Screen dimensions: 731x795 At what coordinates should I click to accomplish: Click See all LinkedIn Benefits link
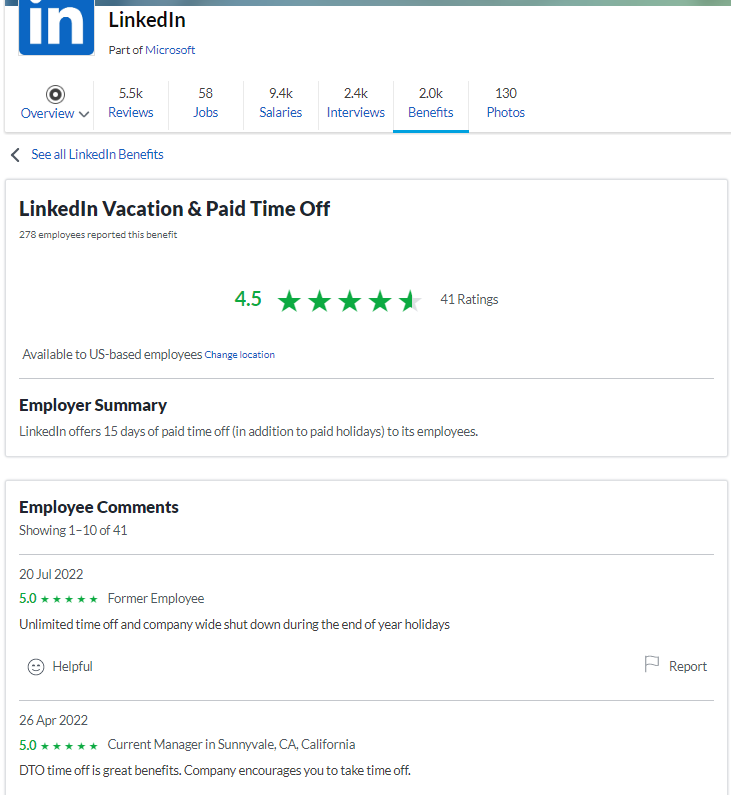point(97,155)
